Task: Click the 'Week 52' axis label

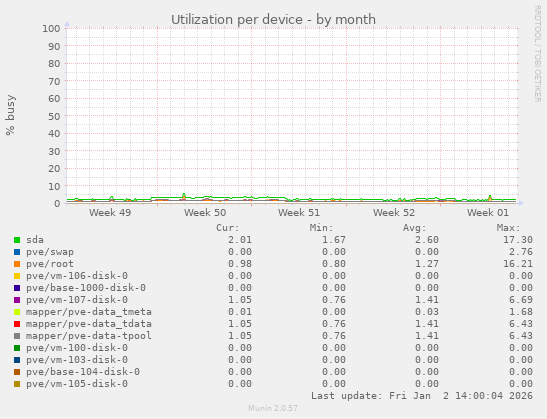Action: (x=394, y=212)
